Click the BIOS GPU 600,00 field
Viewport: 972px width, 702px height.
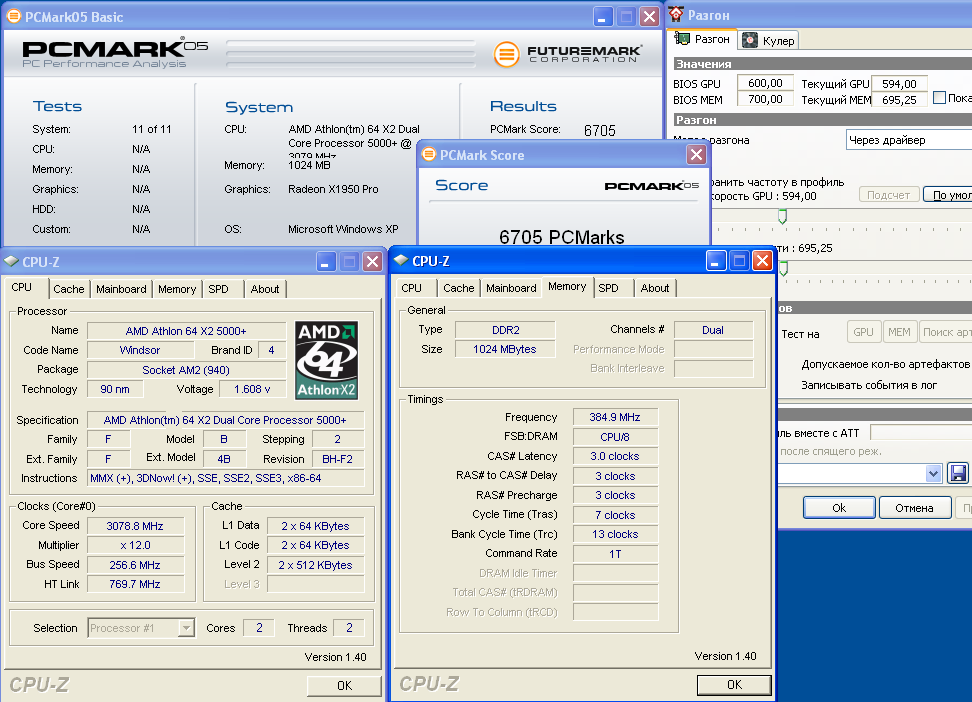pyautogui.click(x=765, y=82)
